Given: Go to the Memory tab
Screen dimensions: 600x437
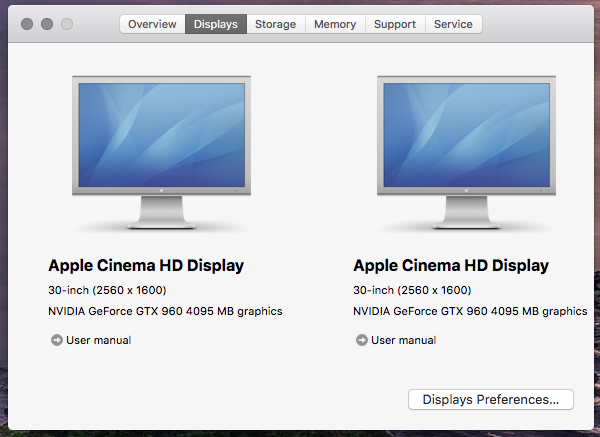Looking at the screenshot, I should 335,24.
